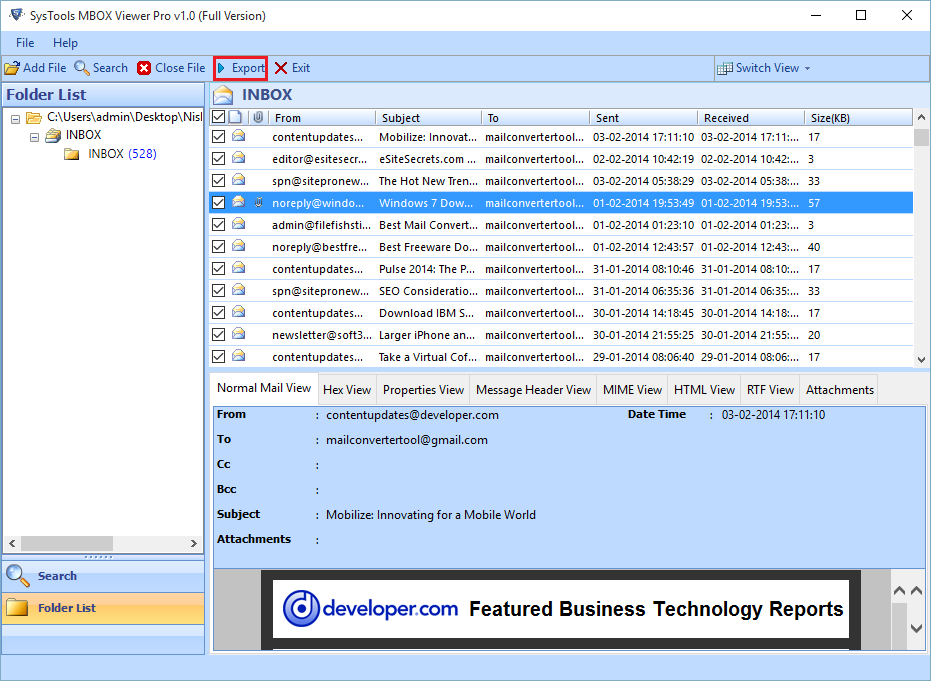Click the red Exit X icon
Image resolution: width=931 pixels, height=681 pixels.
point(281,68)
